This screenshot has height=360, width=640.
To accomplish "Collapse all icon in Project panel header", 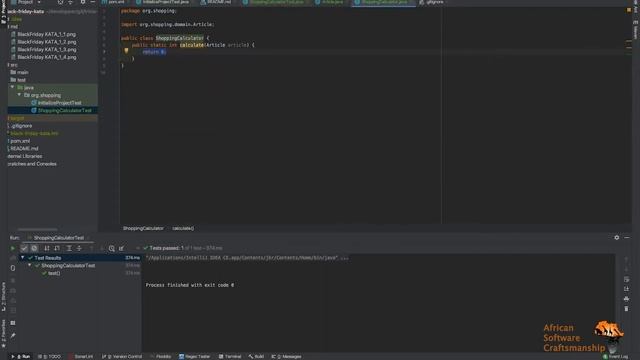I will click(x=70, y=2).
